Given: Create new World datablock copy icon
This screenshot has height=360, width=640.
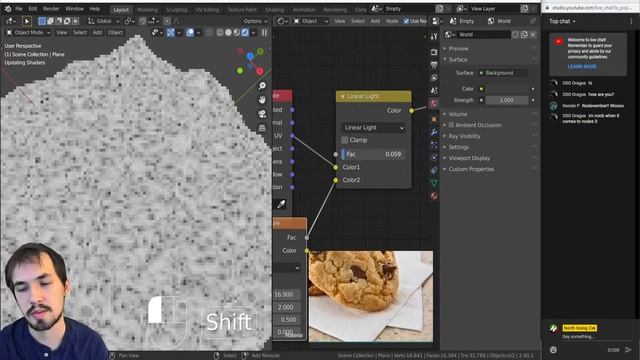Looking at the screenshot, I should pyautogui.click(x=524, y=35).
